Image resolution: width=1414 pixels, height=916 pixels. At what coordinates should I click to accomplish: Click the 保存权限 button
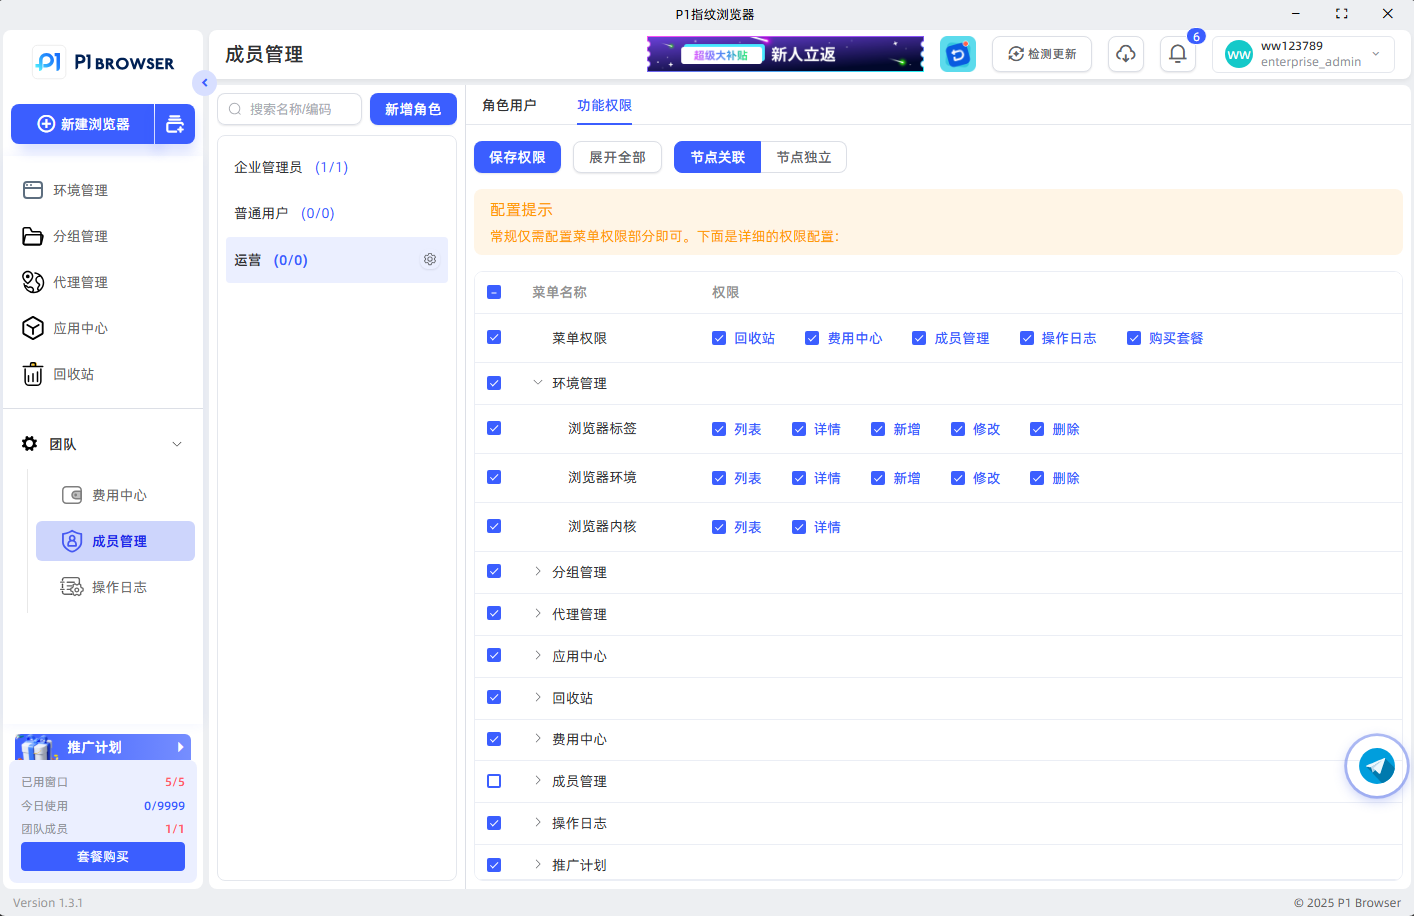click(517, 157)
